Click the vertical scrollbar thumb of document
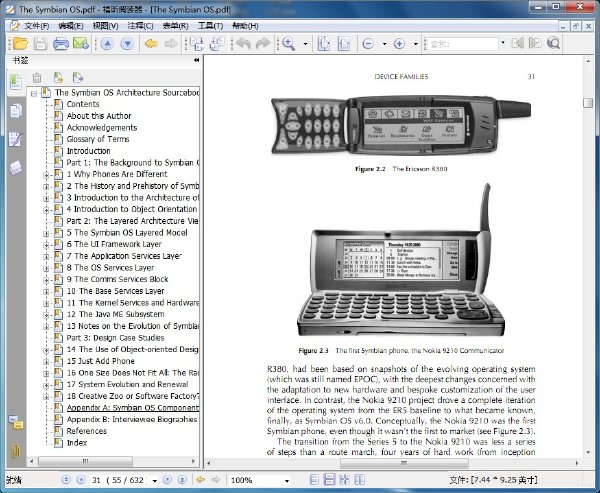 point(588,103)
